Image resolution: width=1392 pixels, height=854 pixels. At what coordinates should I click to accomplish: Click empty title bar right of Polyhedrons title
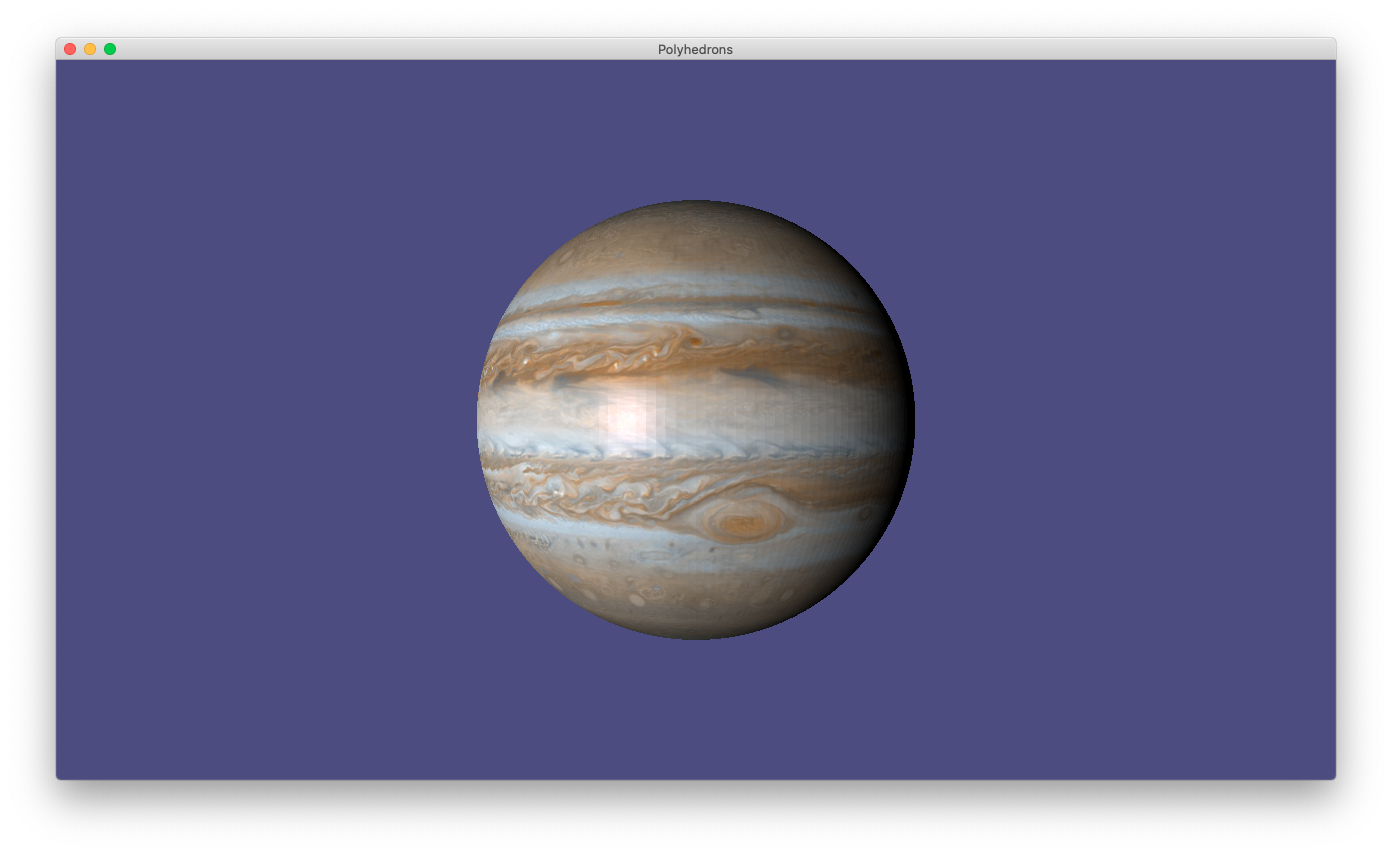point(1000,49)
